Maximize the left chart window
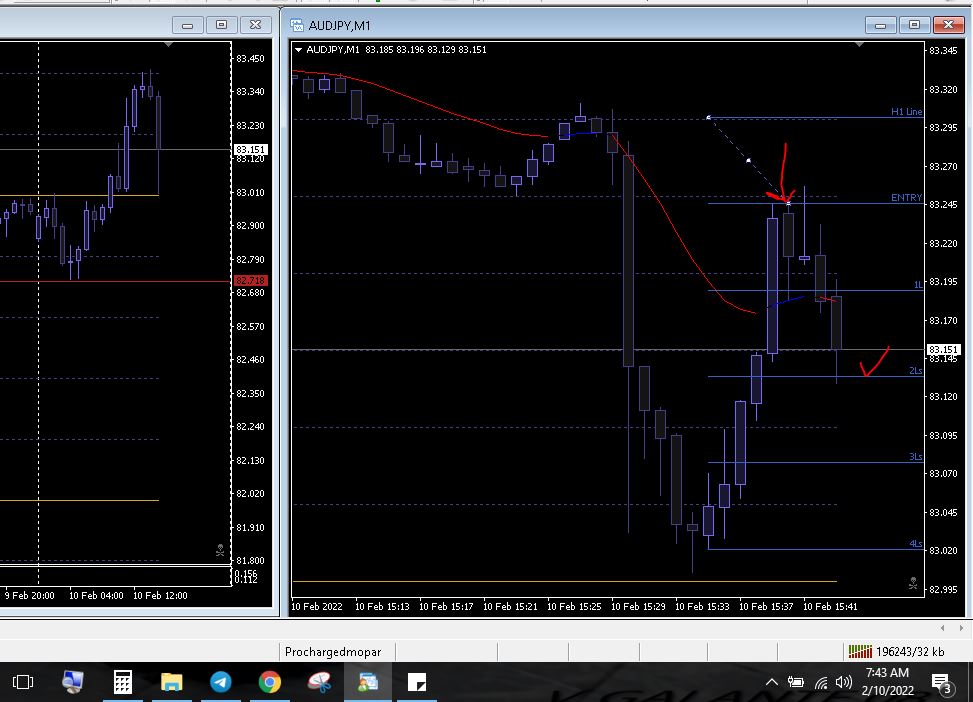This screenshot has width=973, height=702. 222,25
